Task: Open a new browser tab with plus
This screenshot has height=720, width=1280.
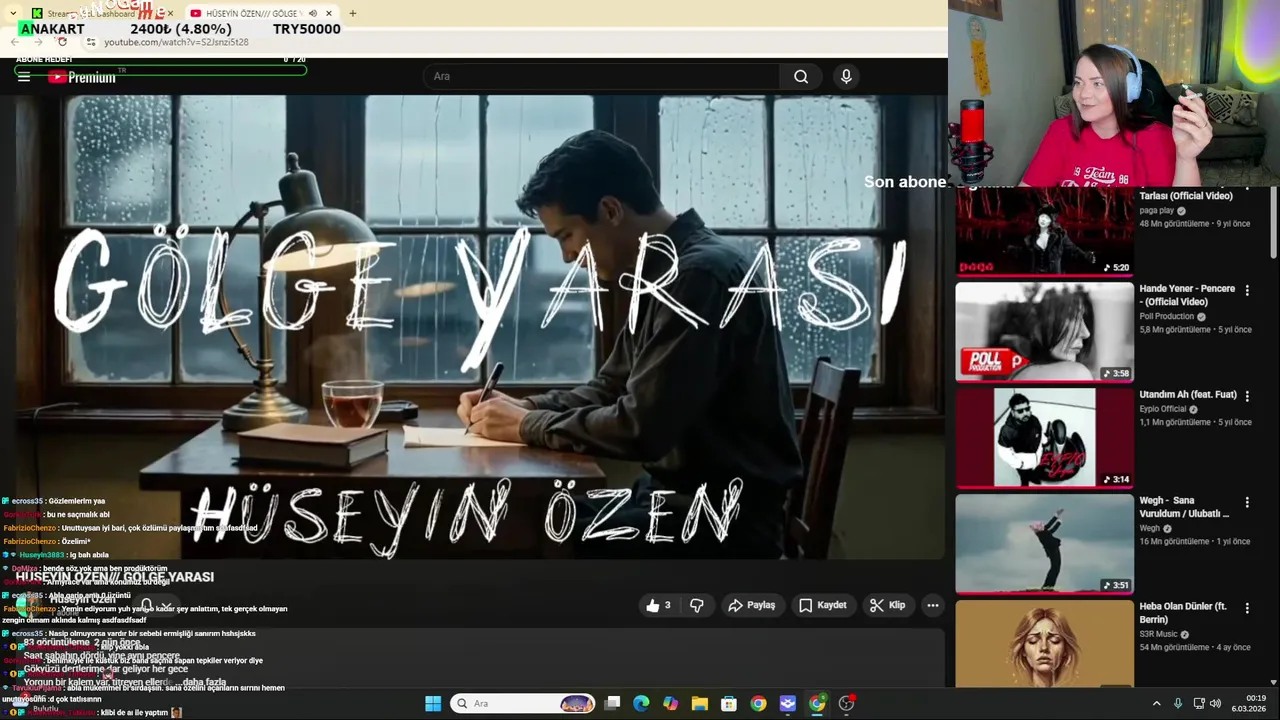Action: coord(352,13)
